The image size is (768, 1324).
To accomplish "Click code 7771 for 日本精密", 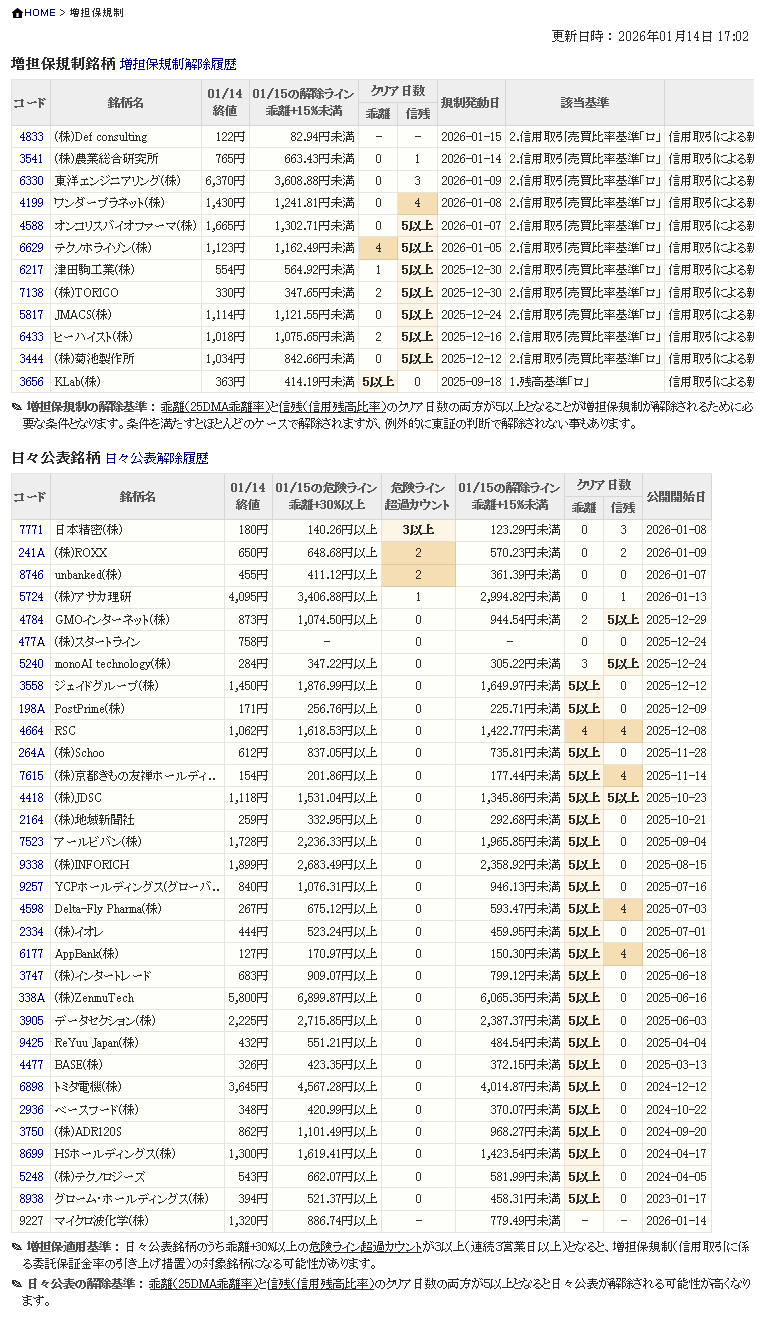I will pyautogui.click(x=31, y=530).
